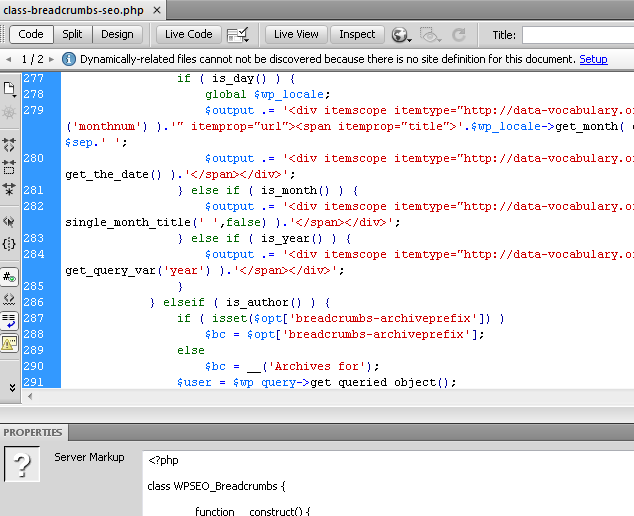Click 'class WPSEO_Breadcrumbs {' in Properties
Screen dimensions: 634x516
pos(216,486)
